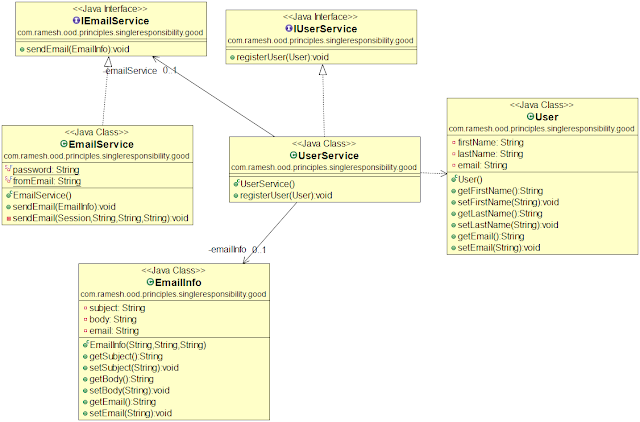Click the constructor icon next to EmailService()
The width and height of the screenshot is (640, 422).
tap(9, 195)
